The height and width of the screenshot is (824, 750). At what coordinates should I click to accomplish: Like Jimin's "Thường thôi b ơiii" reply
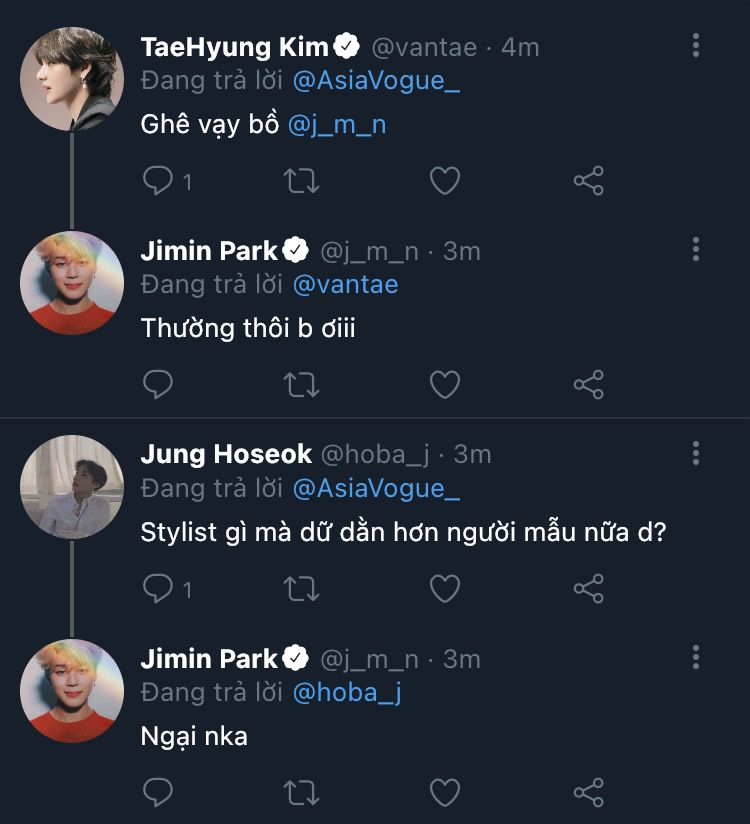coord(444,385)
